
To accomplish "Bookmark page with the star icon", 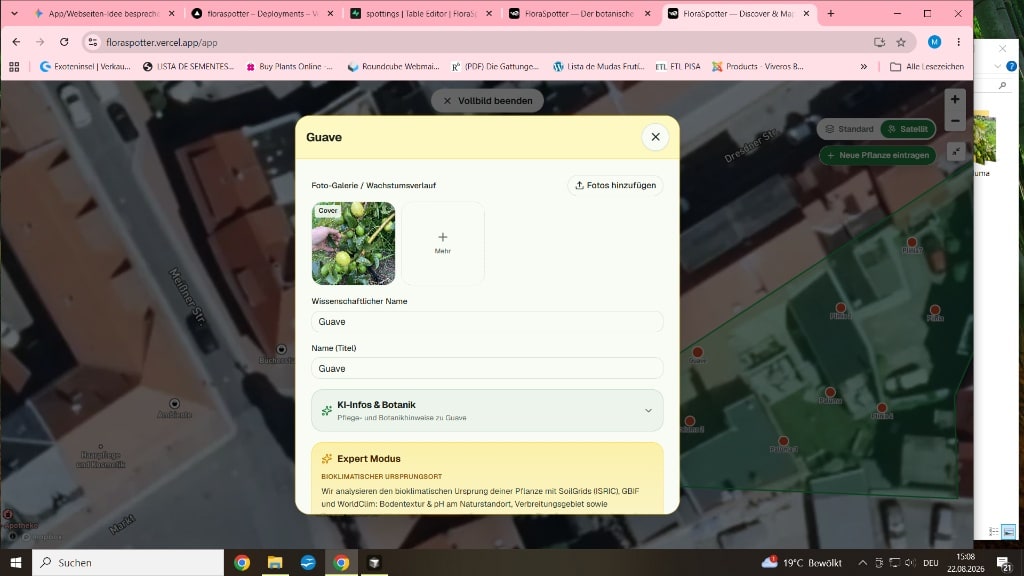I will (901, 42).
